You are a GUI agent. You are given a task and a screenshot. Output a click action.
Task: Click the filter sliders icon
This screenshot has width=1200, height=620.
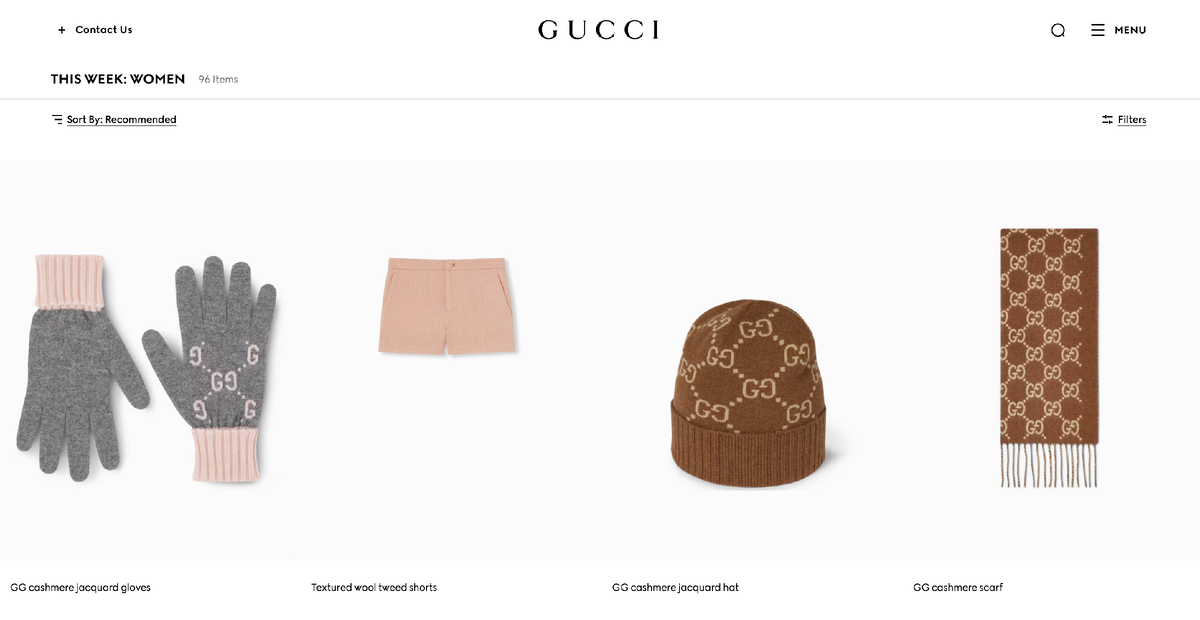coord(1107,119)
